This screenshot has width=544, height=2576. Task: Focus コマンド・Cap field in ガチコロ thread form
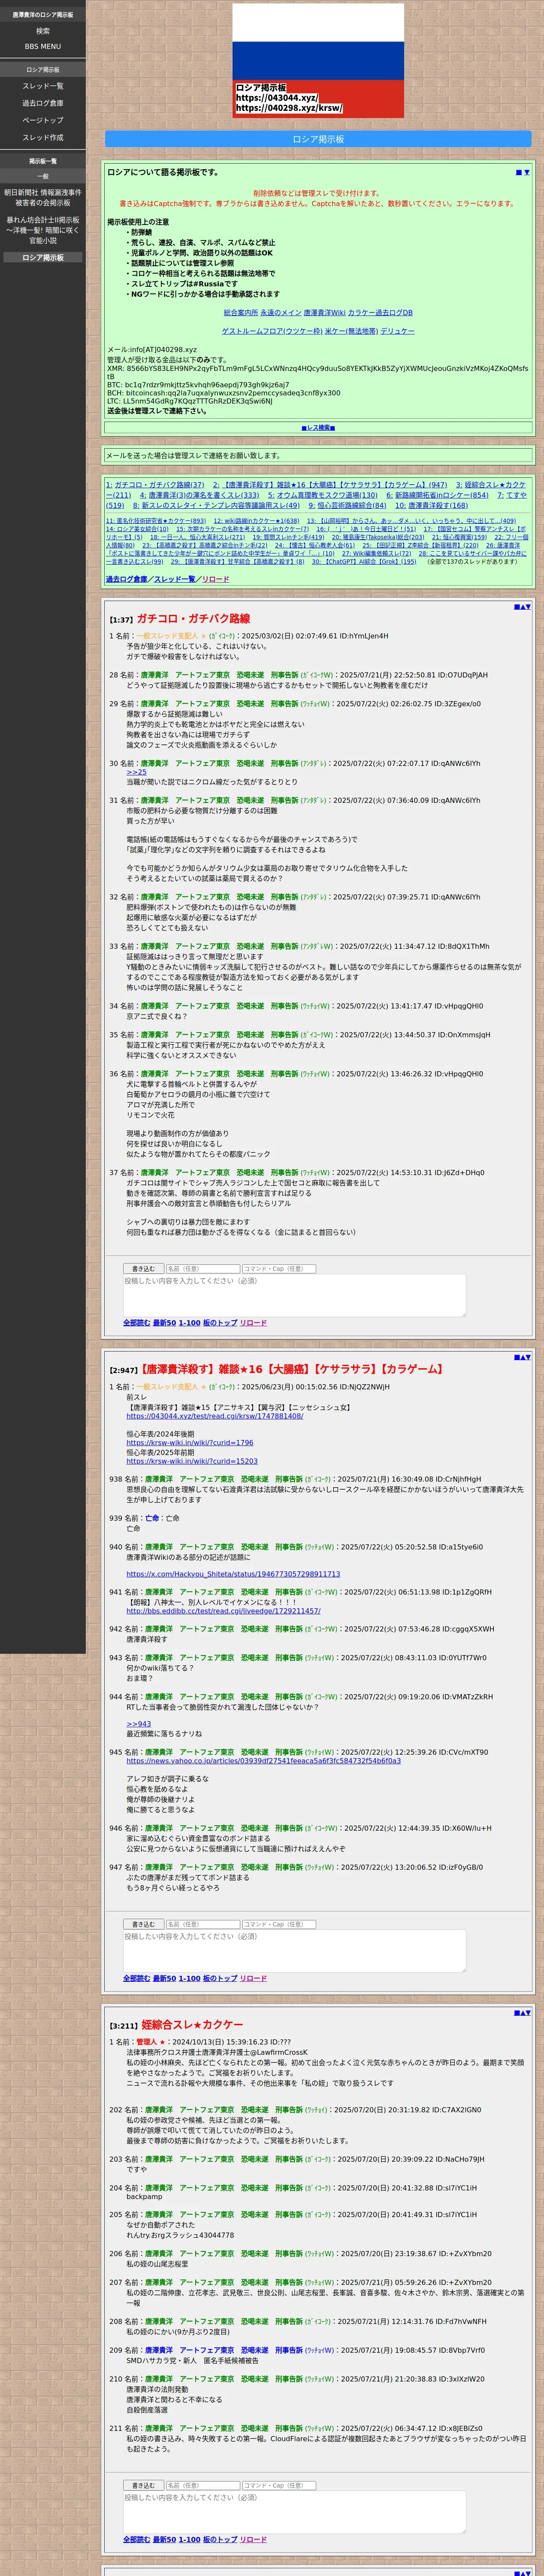coord(279,1269)
